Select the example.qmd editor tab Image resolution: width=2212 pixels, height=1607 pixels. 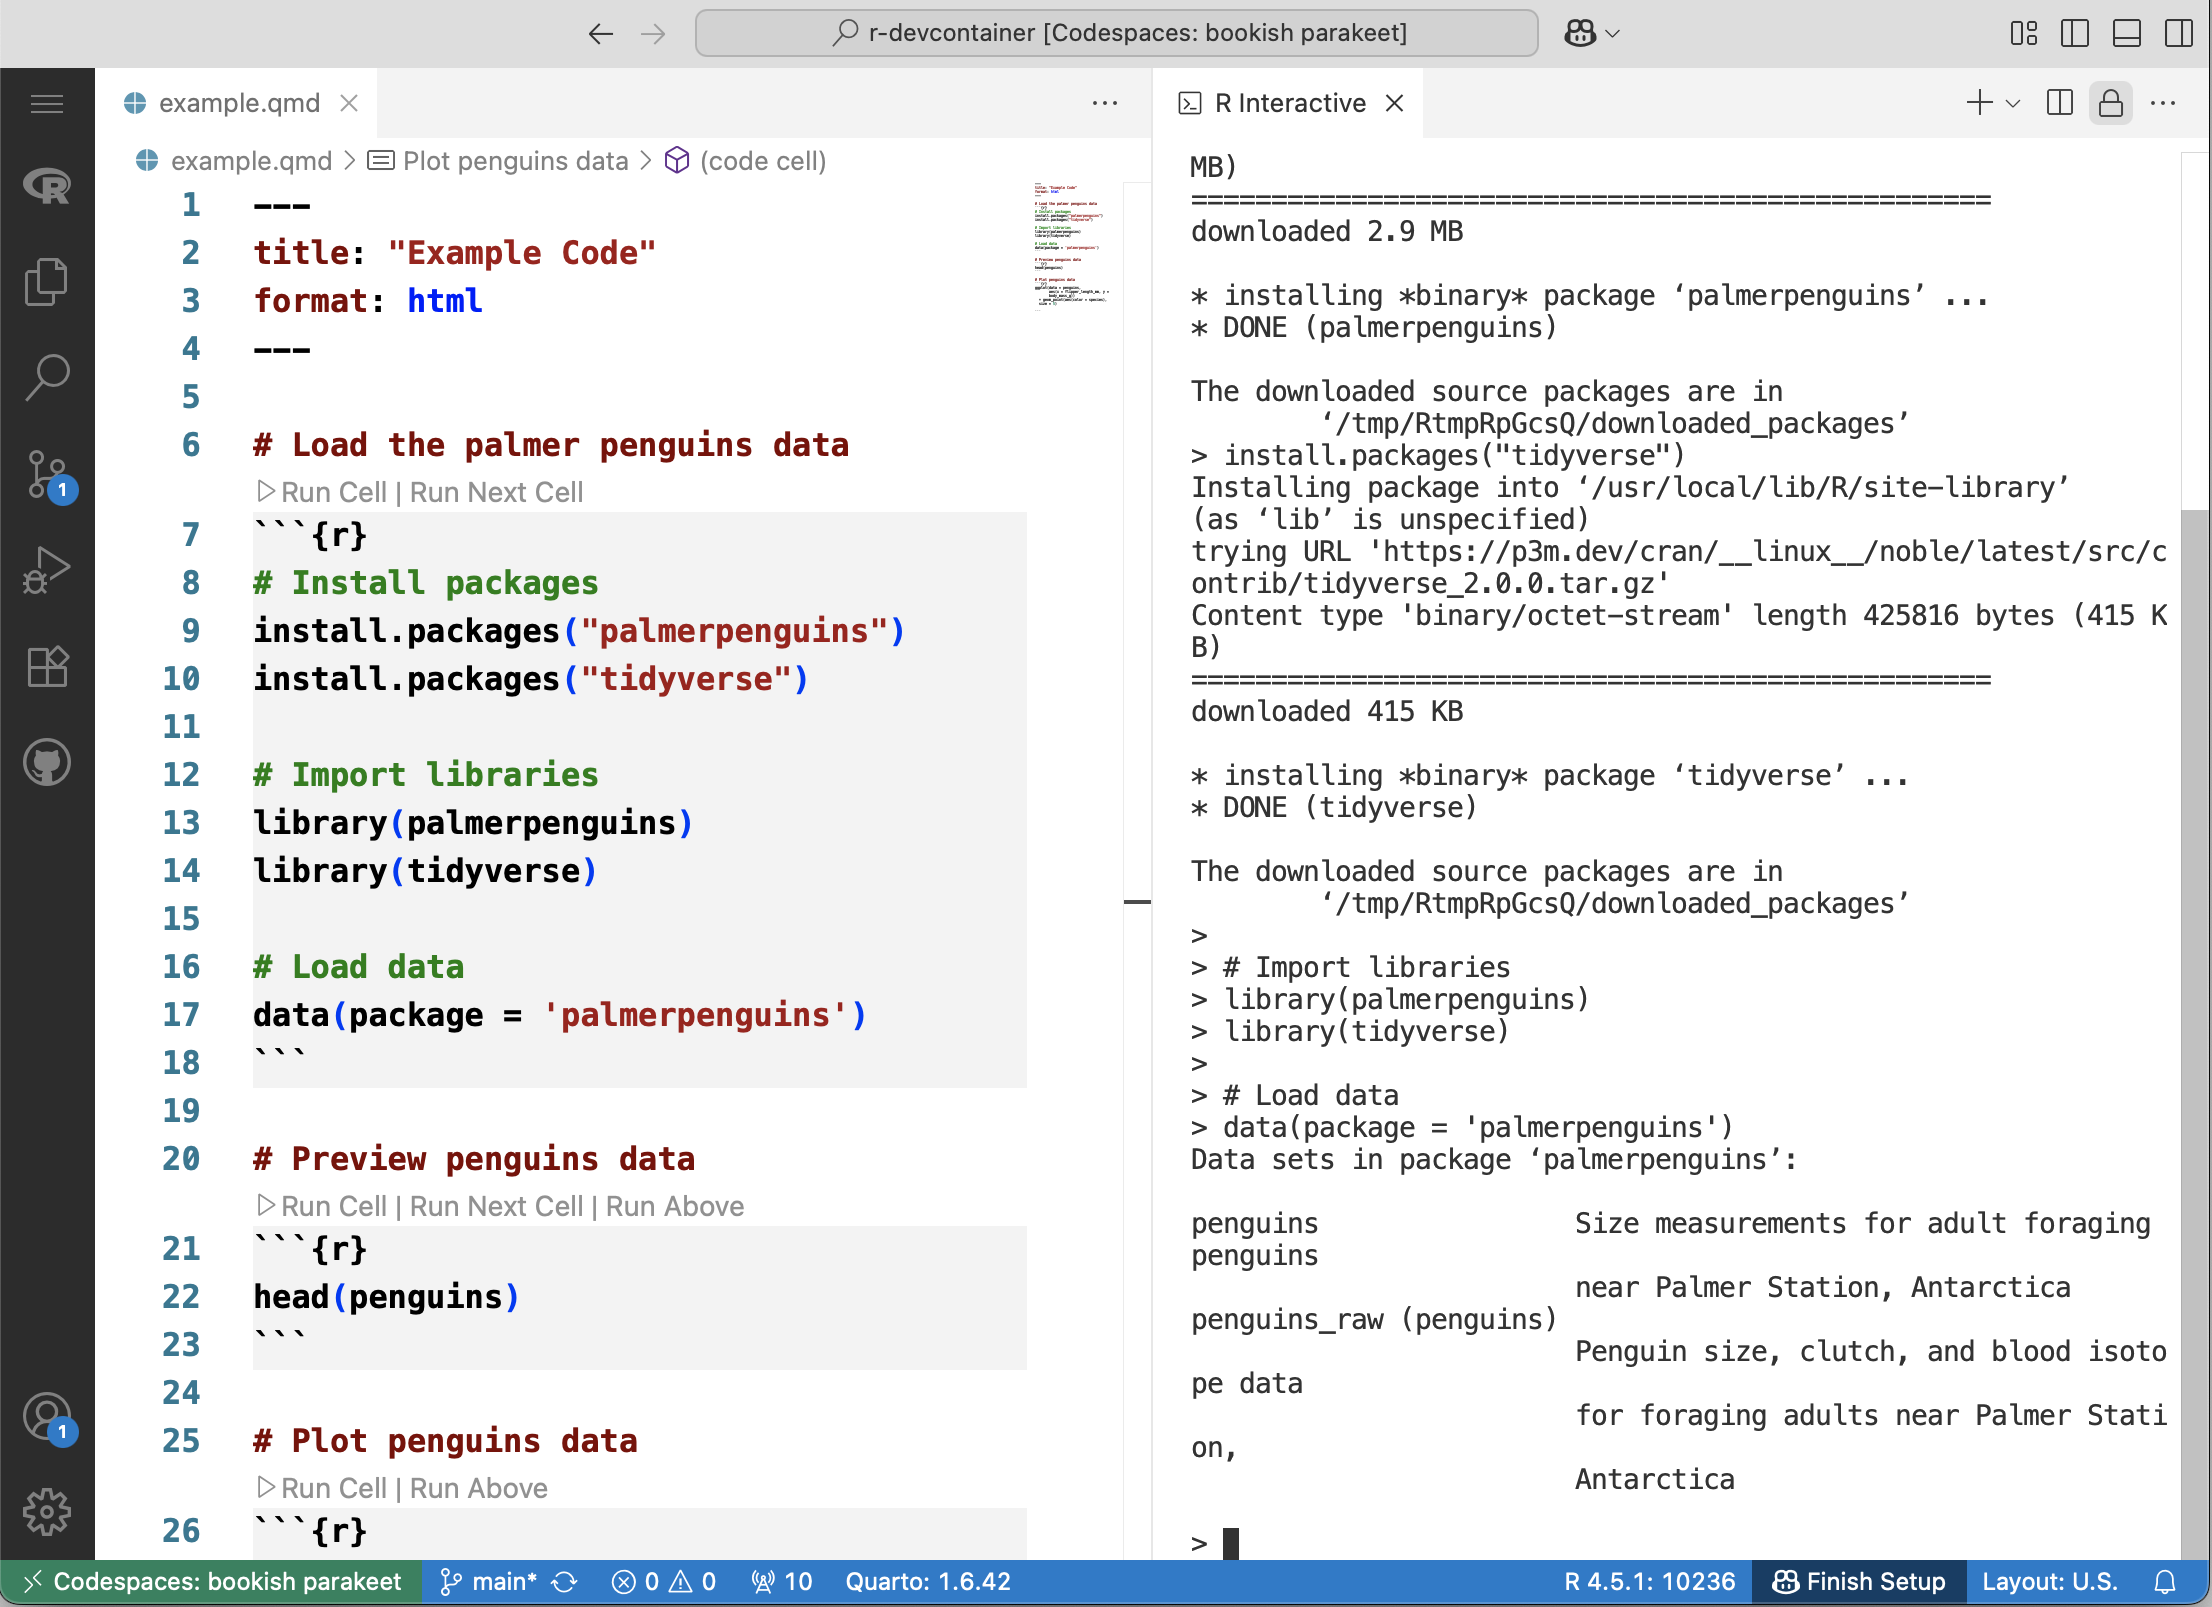coord(238,103)
